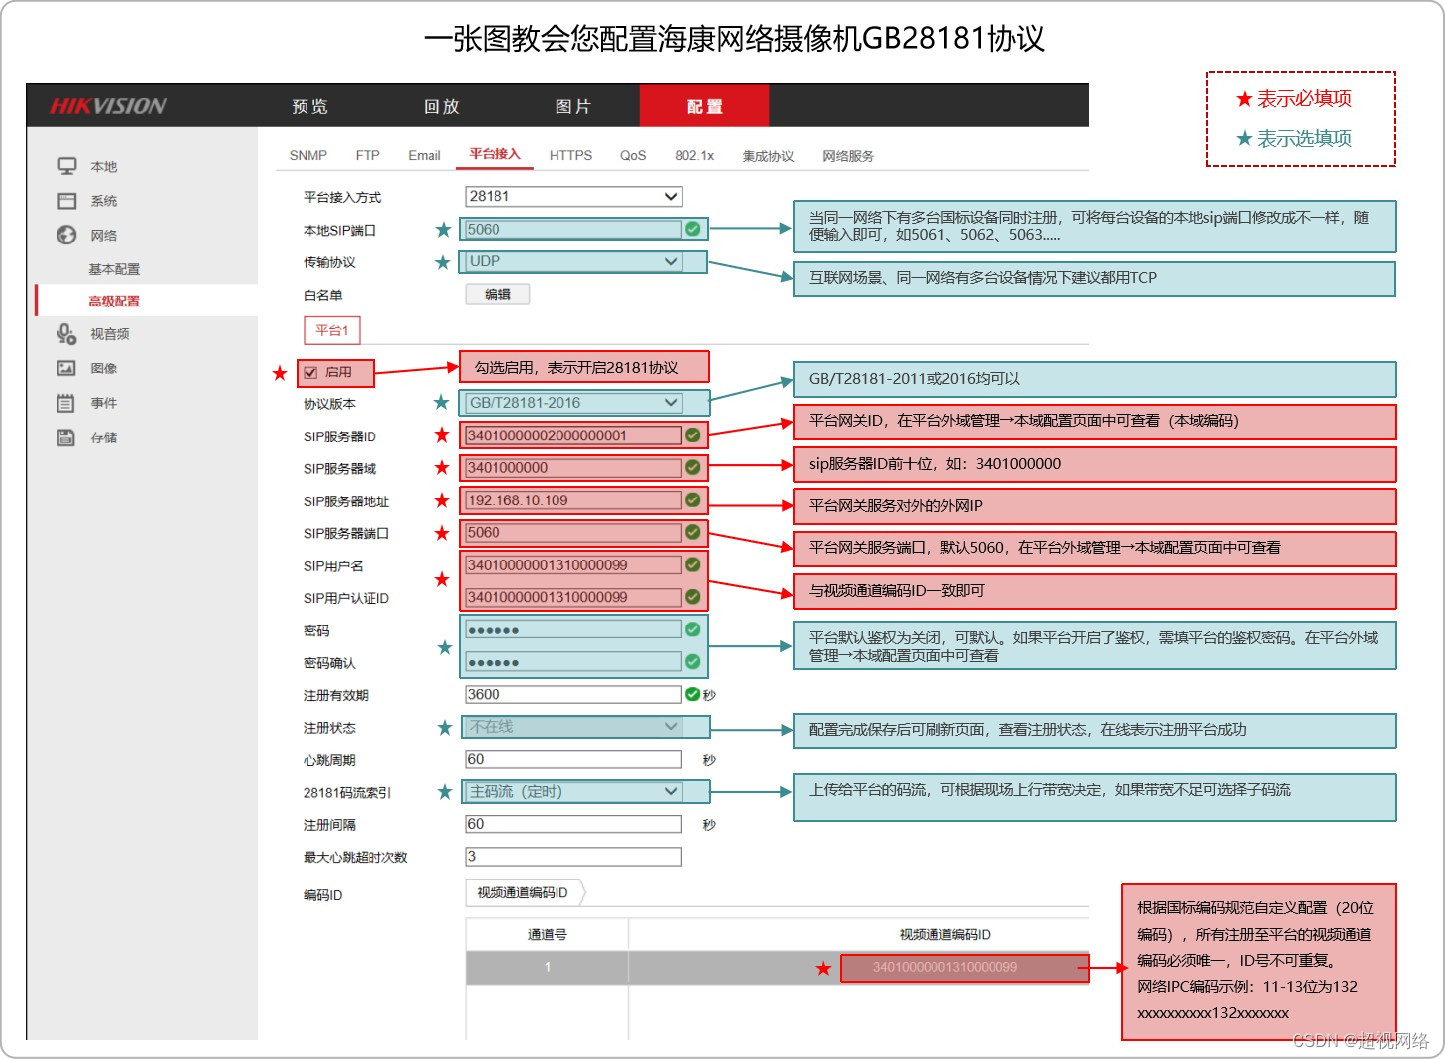Open the SNMP sub-tab
Viewport: 1445px width, 1059px height.
coord(308,155)
